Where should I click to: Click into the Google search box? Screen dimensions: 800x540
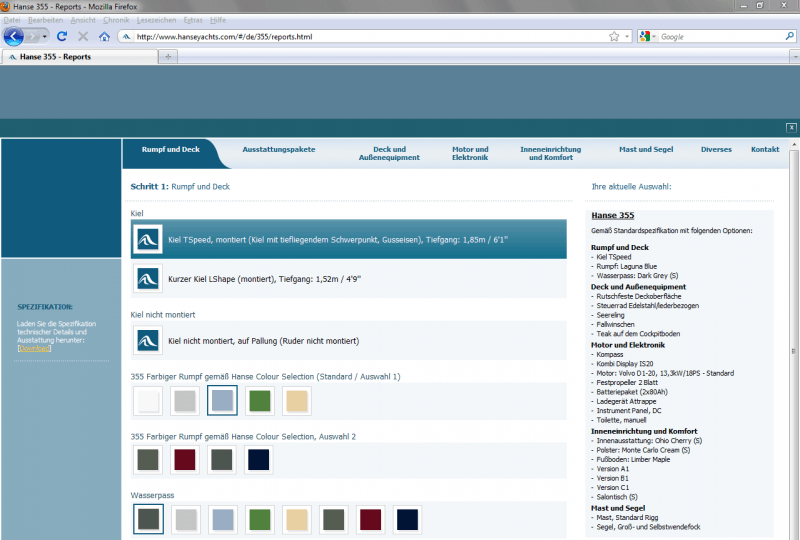[720, 37]
